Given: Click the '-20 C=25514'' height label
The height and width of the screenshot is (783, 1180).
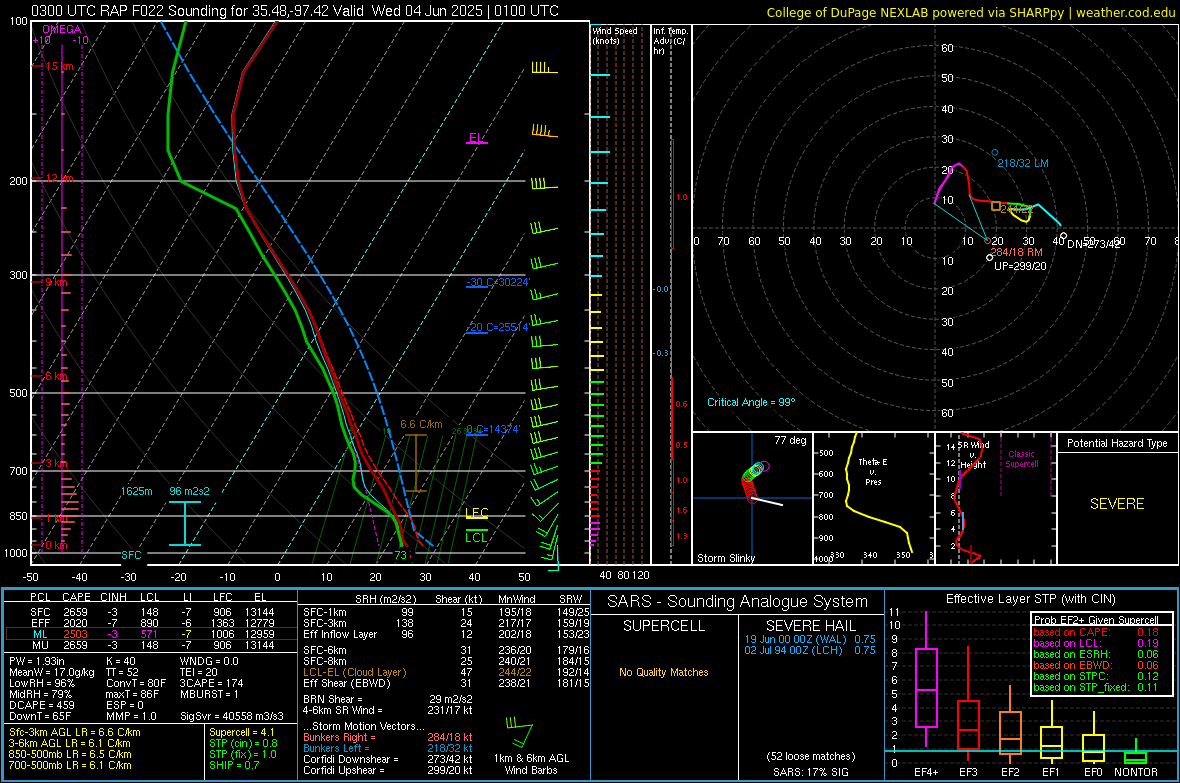Looking at the screenshot, I should [x=497, y=328].
